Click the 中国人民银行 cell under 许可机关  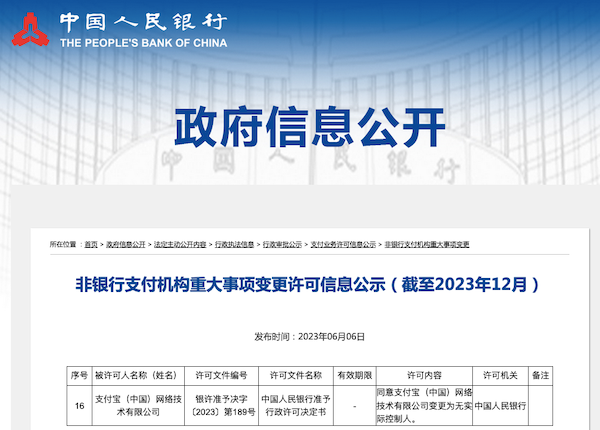pos(500,406)
